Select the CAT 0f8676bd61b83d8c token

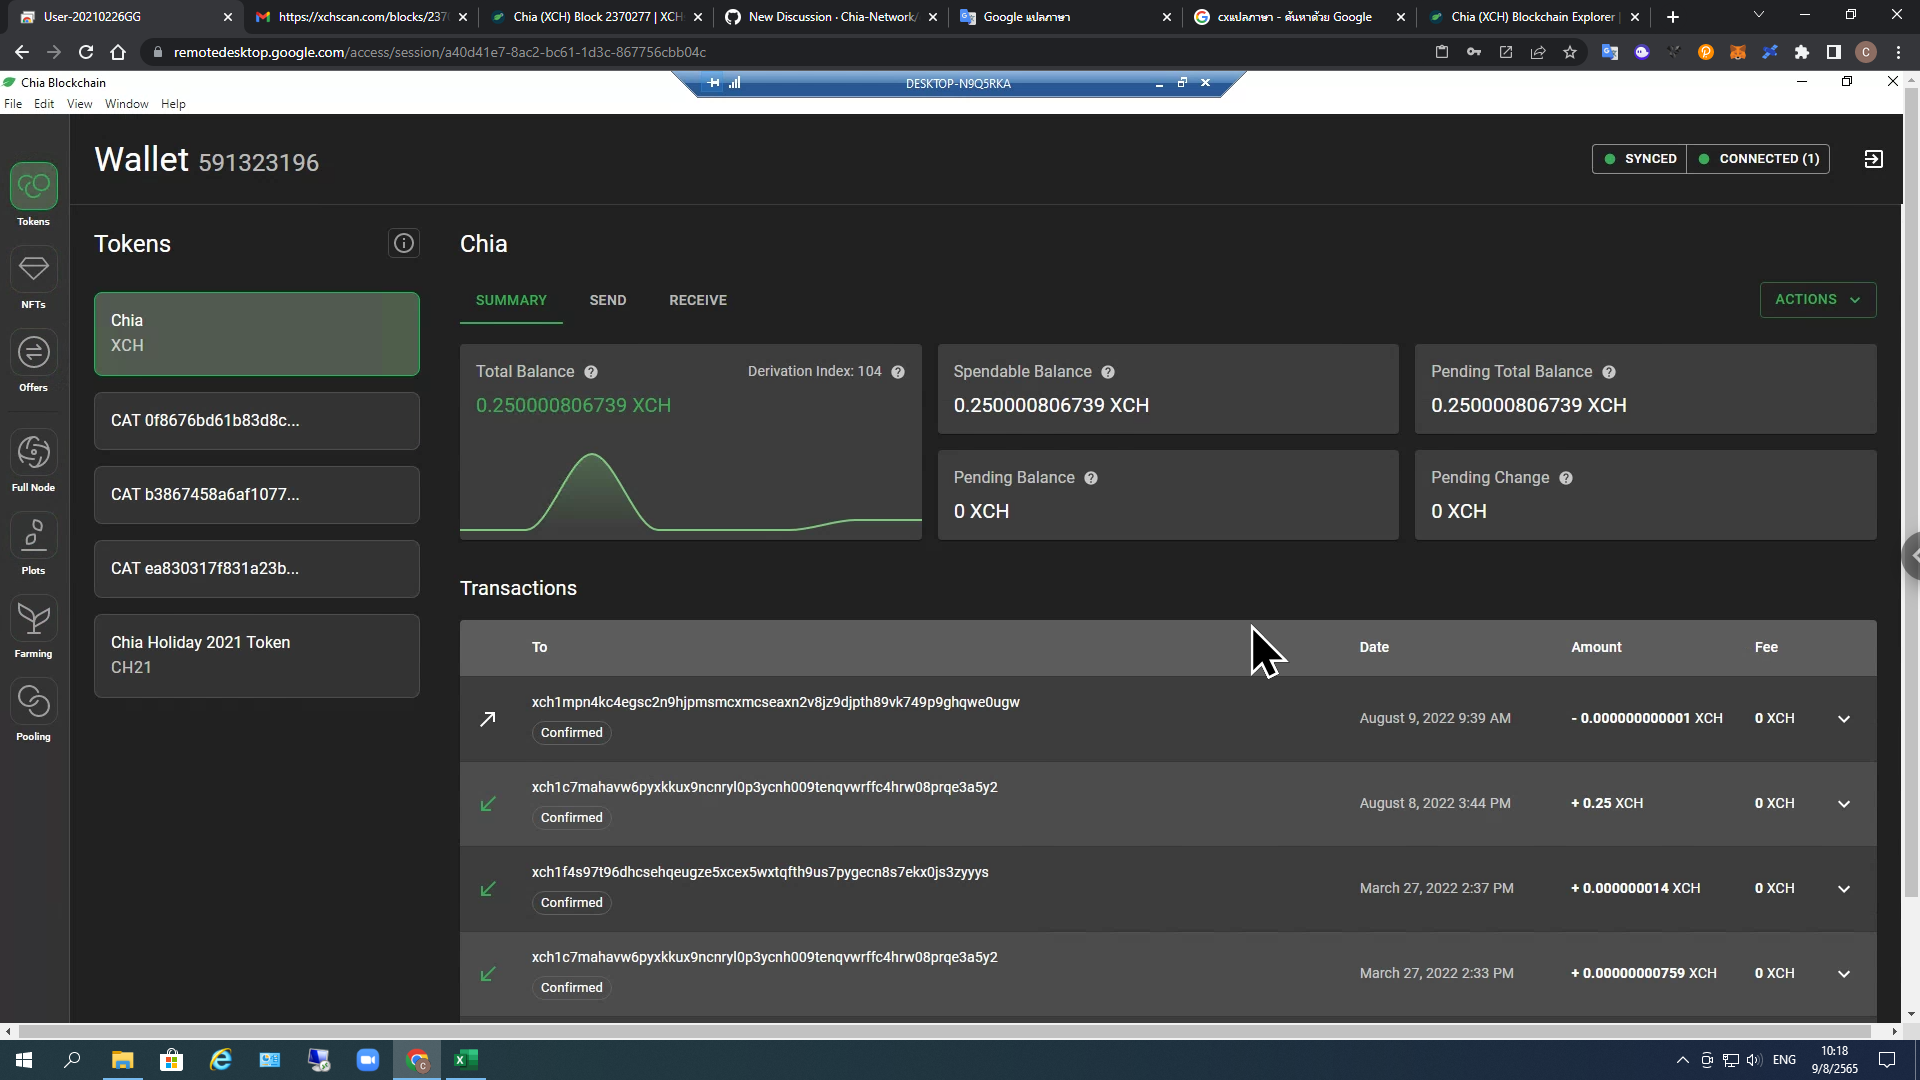click(x=257, y=421)
